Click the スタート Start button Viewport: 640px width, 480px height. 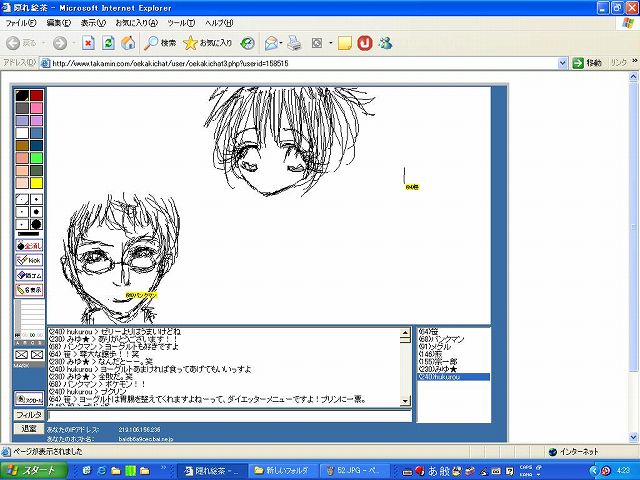pyautogui.click(x=33, y=471)
